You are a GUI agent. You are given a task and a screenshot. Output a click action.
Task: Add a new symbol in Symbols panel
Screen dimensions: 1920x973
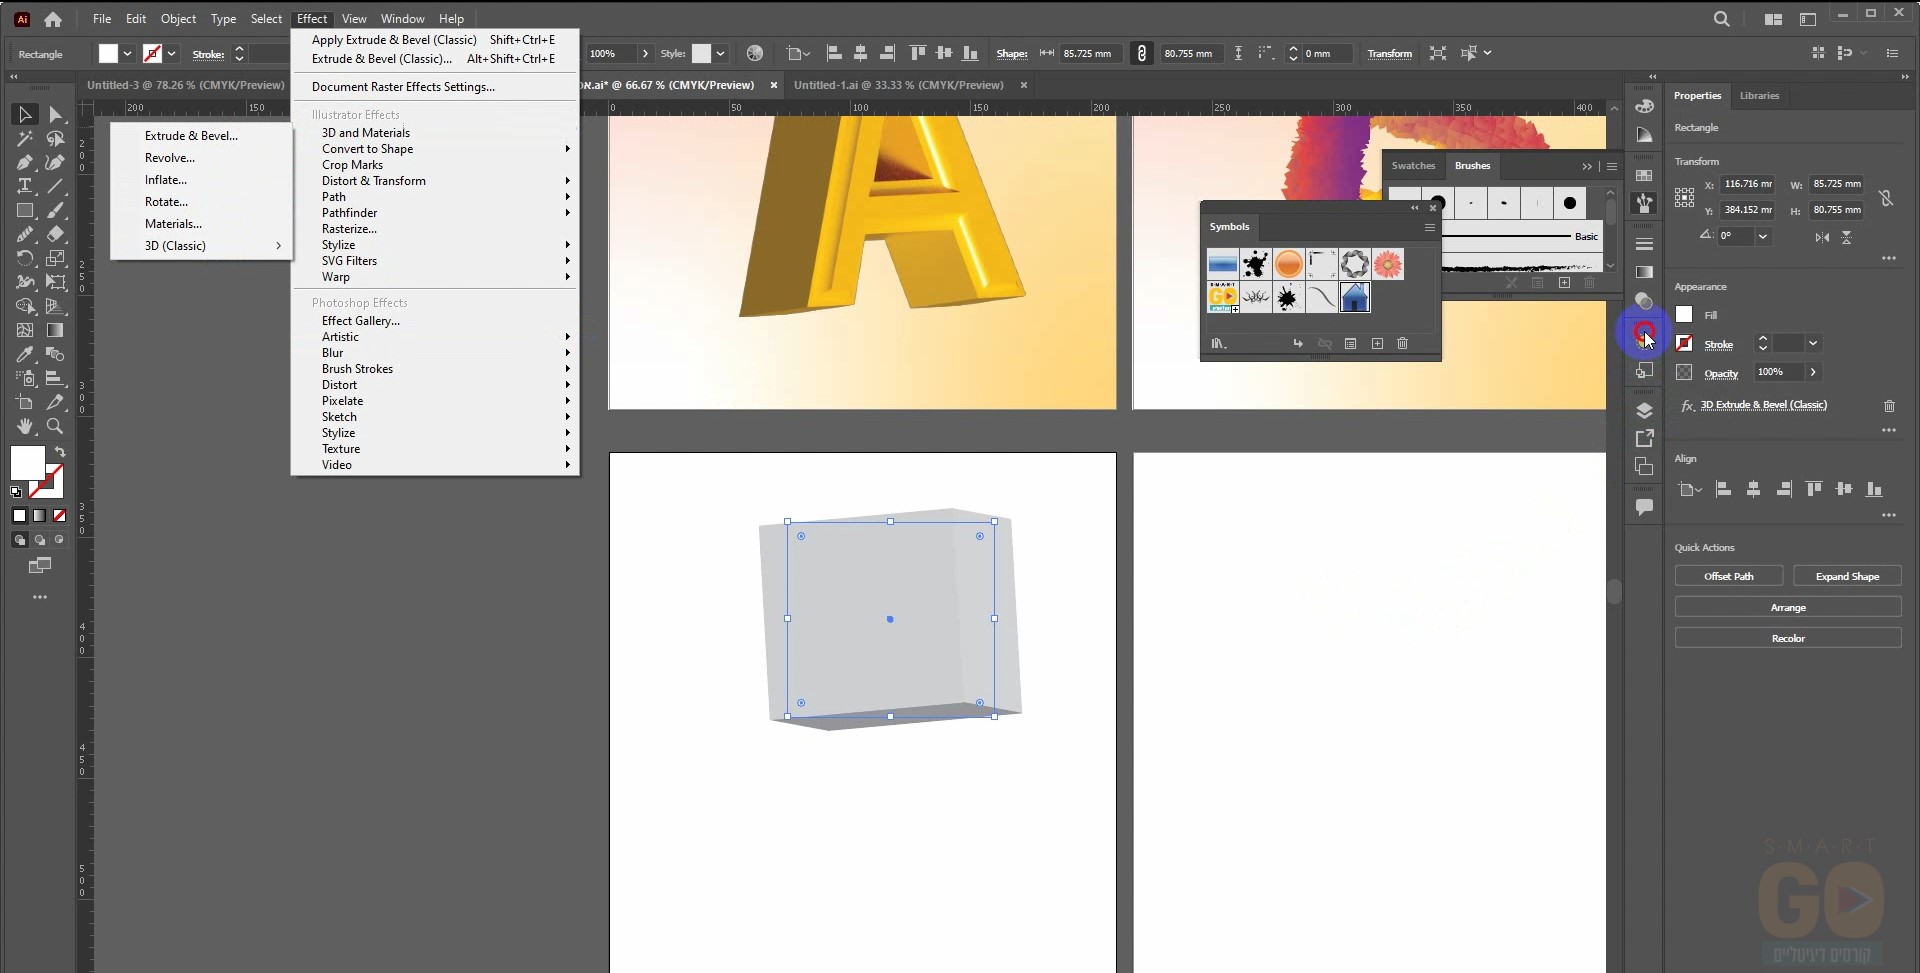[x=1377, y=344]
